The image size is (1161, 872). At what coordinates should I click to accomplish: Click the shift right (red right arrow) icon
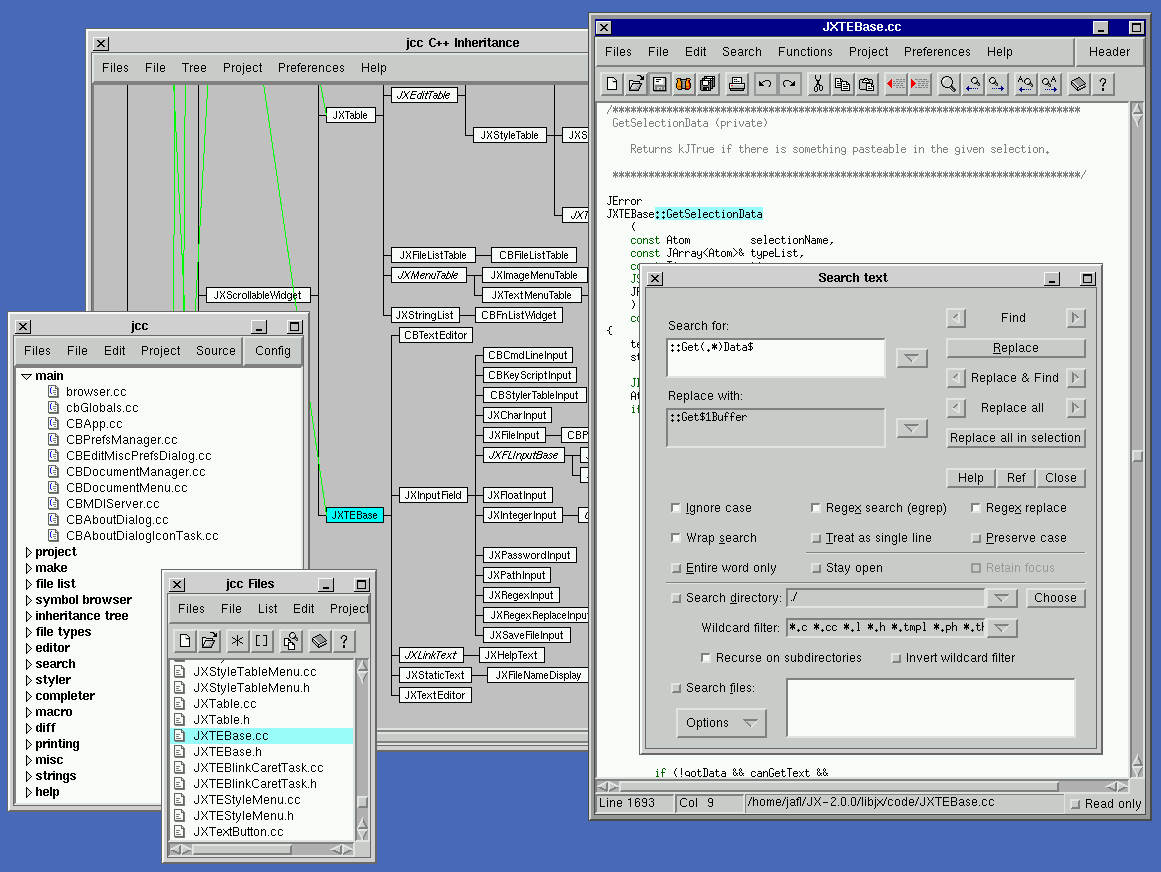click(x=920, y=84)
